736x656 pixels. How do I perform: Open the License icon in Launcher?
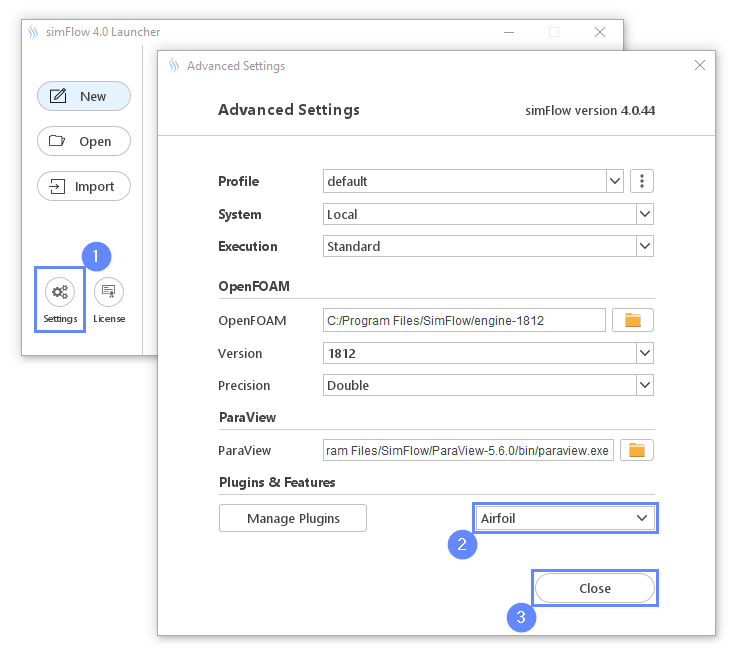pyautogui.click(x=109, y=292)
